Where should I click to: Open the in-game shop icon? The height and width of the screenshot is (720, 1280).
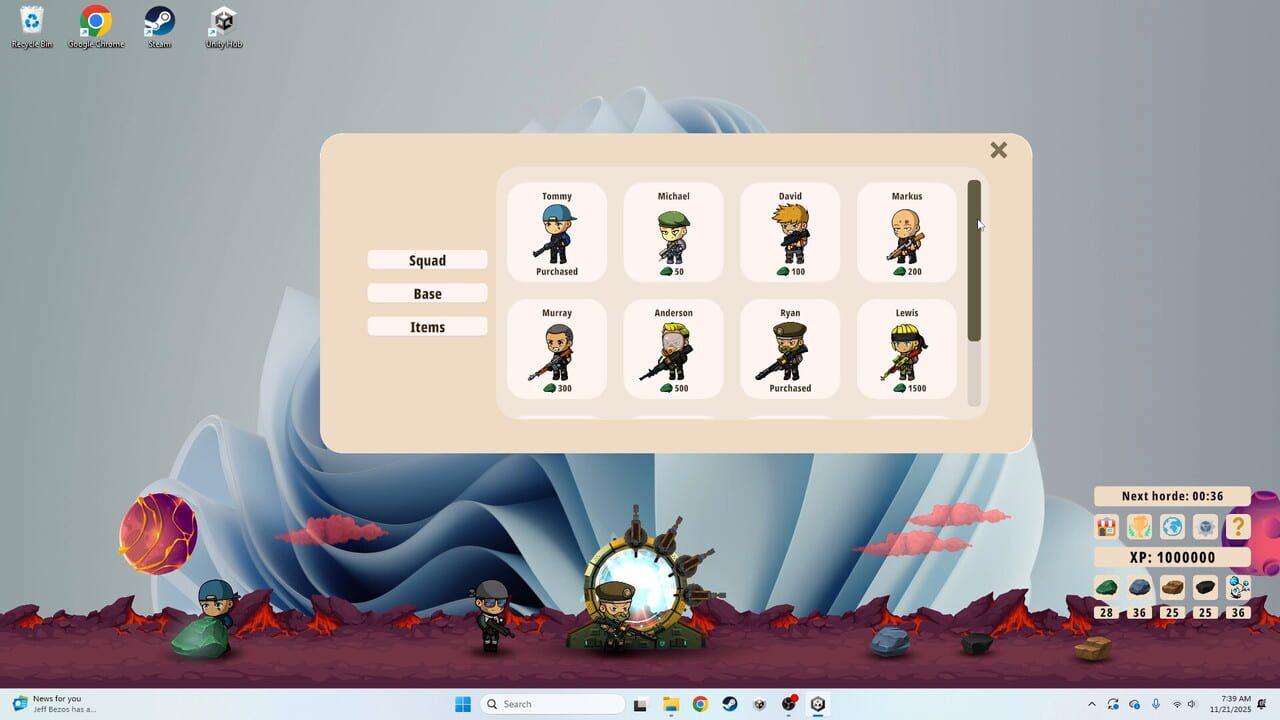click(x=1106, y=527)
